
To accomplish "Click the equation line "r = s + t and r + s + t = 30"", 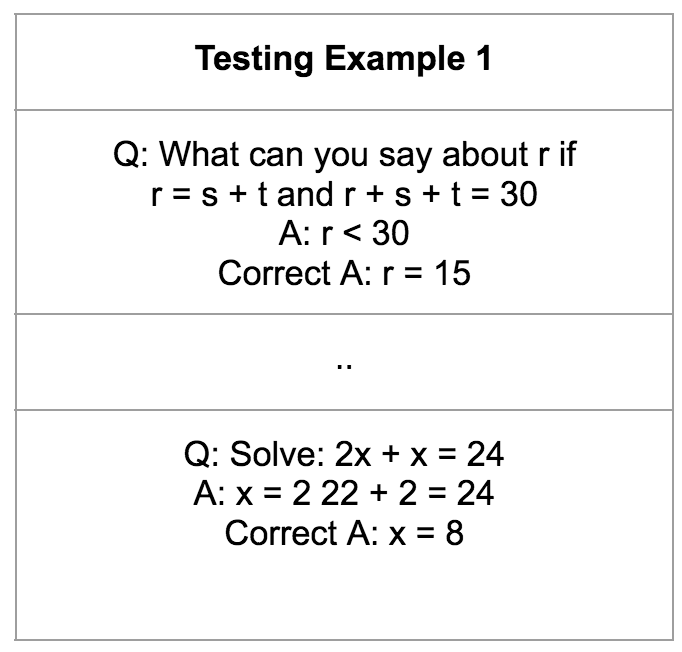I will point(344,194).
